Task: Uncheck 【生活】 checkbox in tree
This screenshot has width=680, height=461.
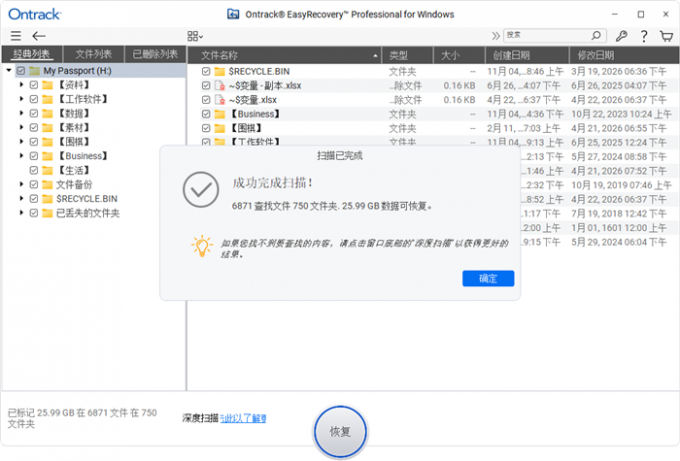Action: point(34,170)
